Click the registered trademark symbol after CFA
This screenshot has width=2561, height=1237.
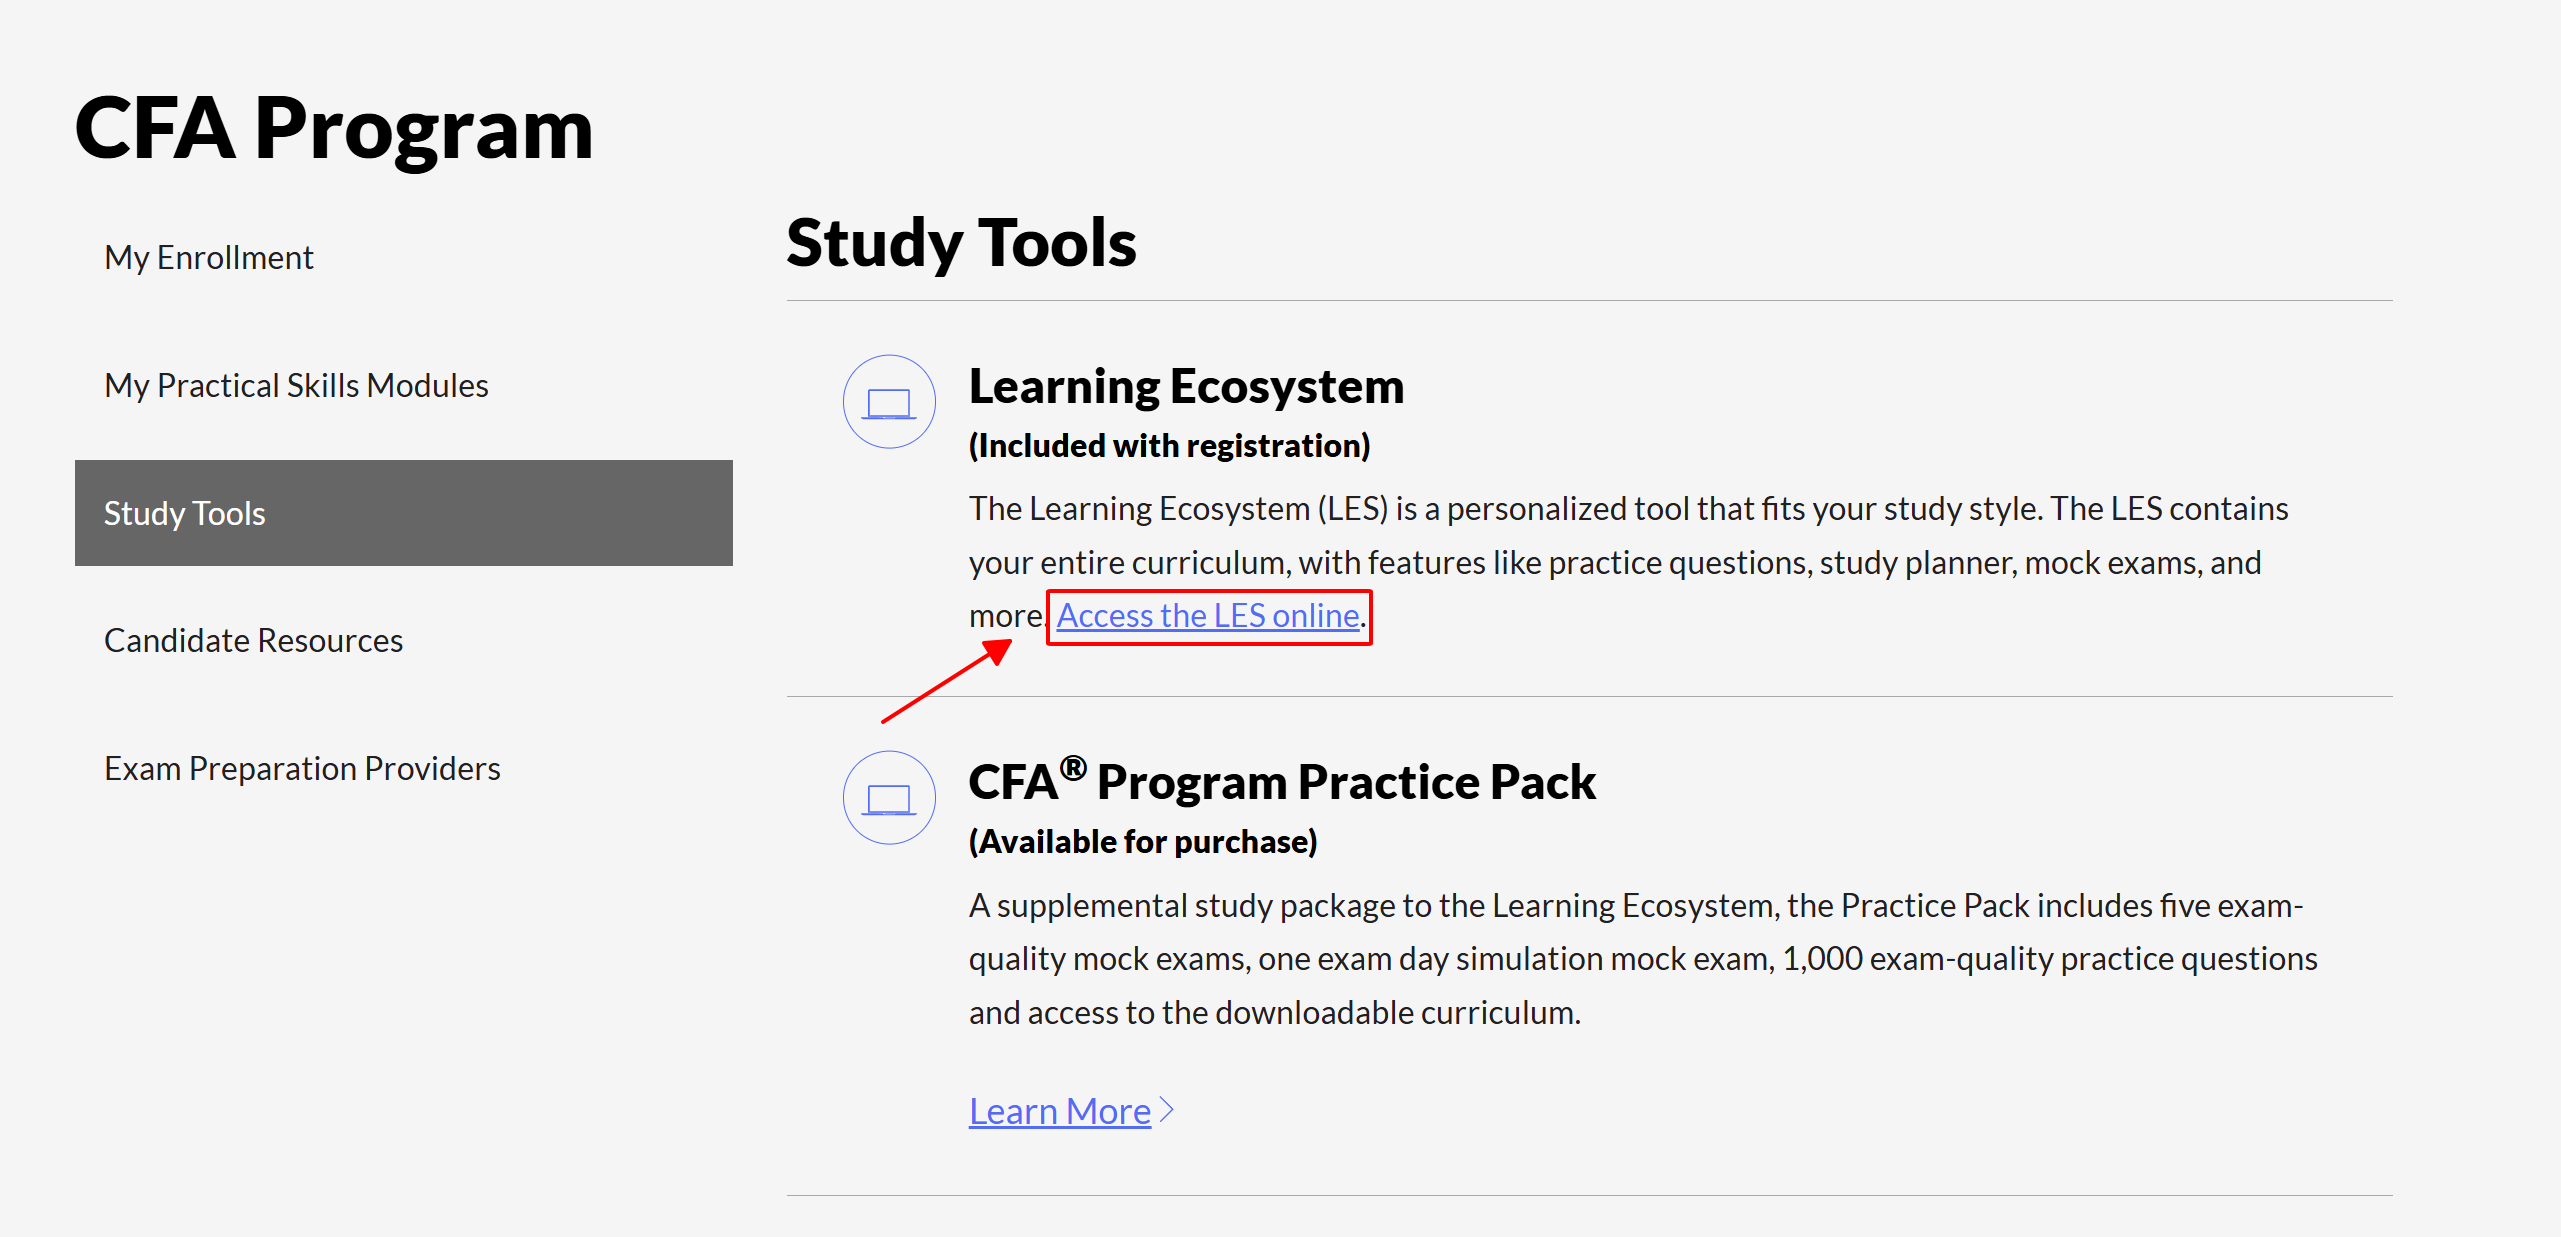click(1073, 768)
